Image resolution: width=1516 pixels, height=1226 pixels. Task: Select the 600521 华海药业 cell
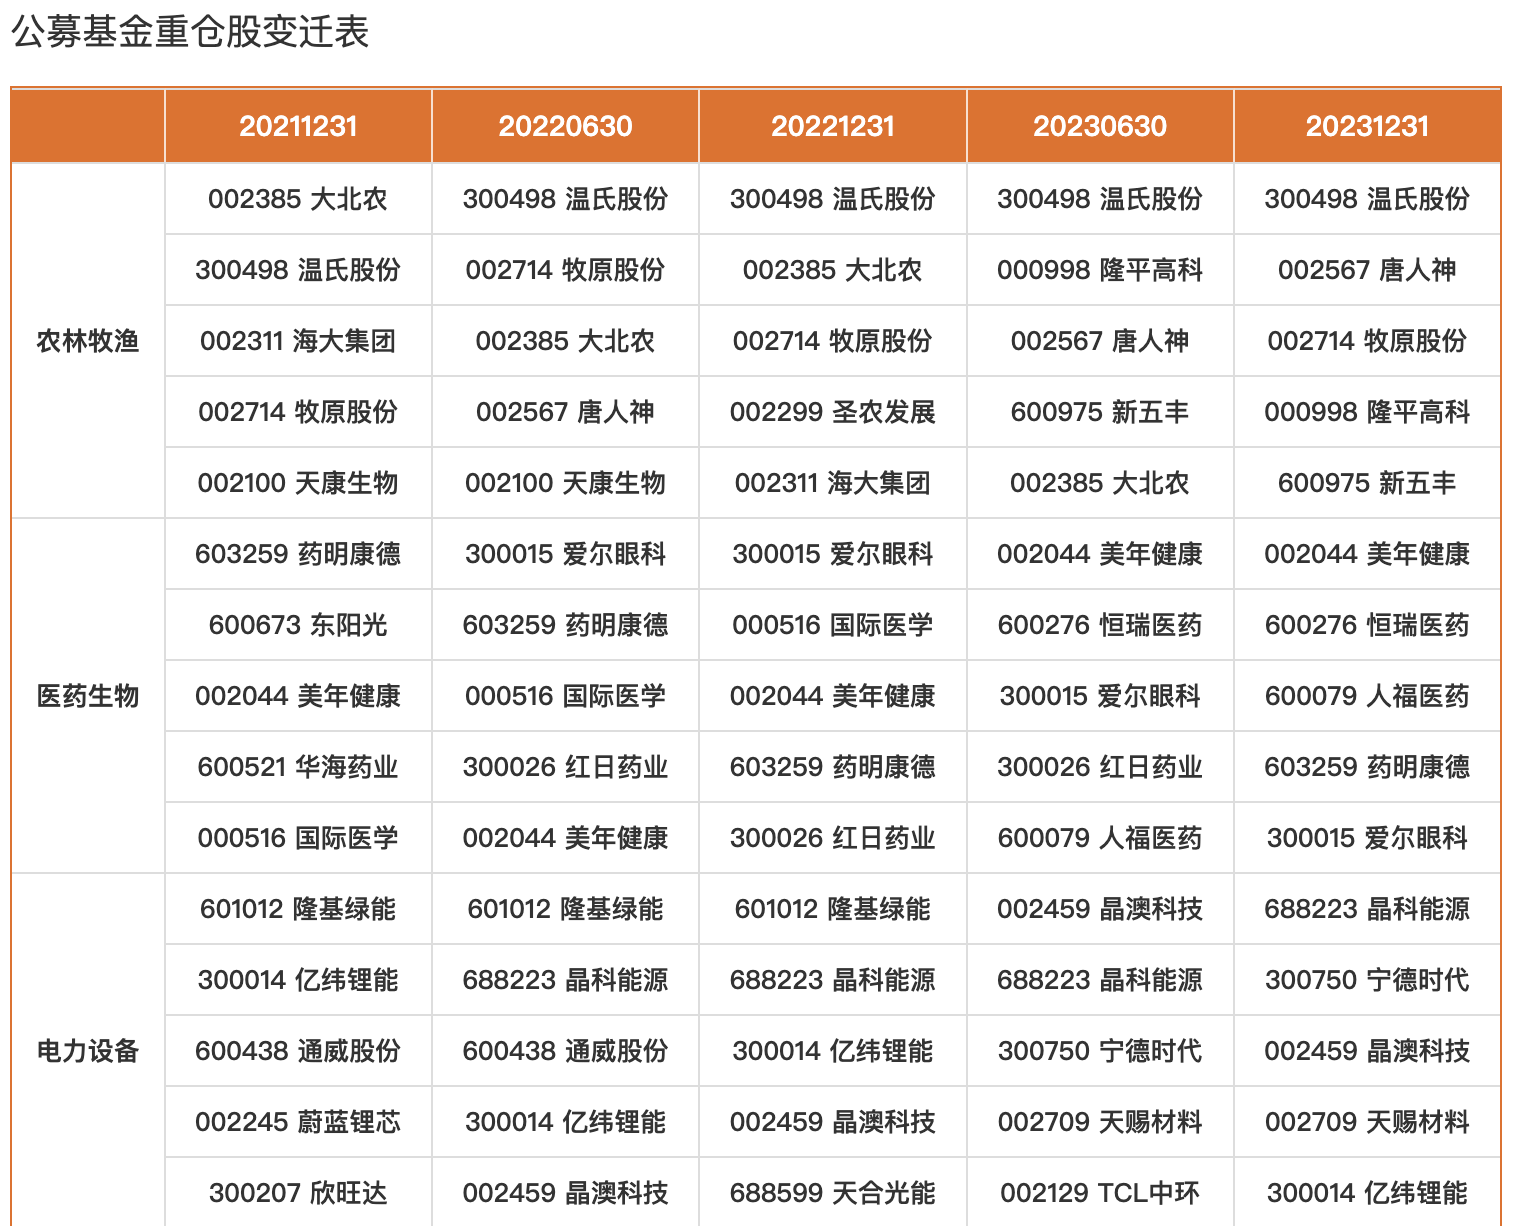[298, 767]
